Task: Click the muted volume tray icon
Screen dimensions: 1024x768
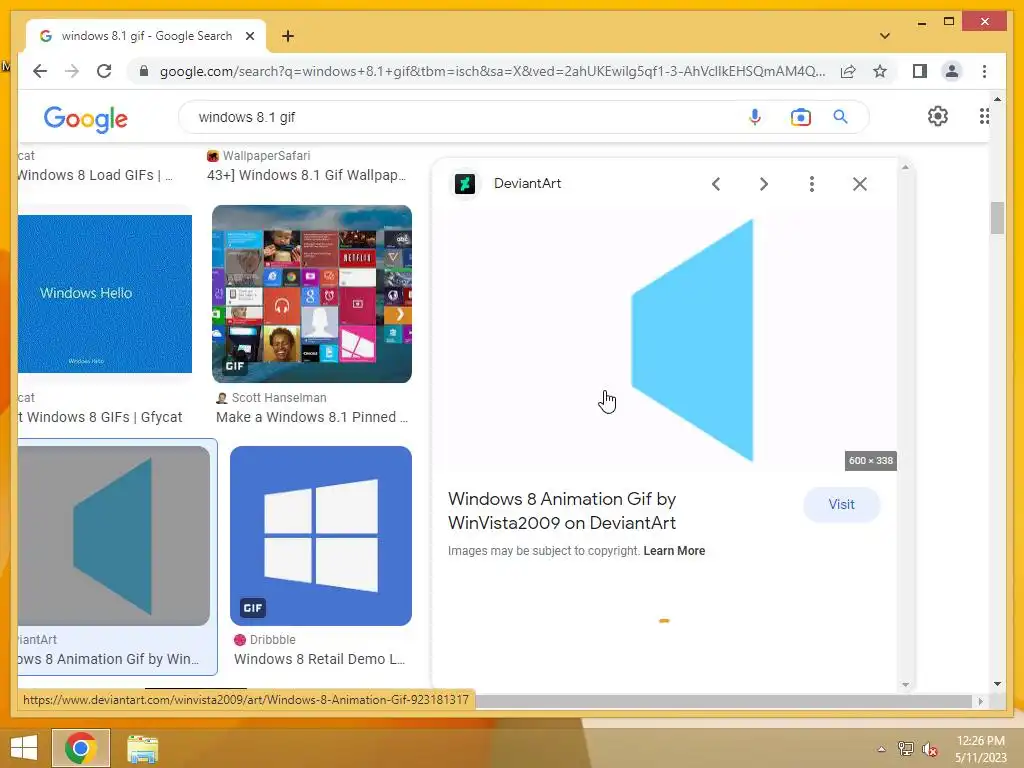Action: tap(930, 749)
